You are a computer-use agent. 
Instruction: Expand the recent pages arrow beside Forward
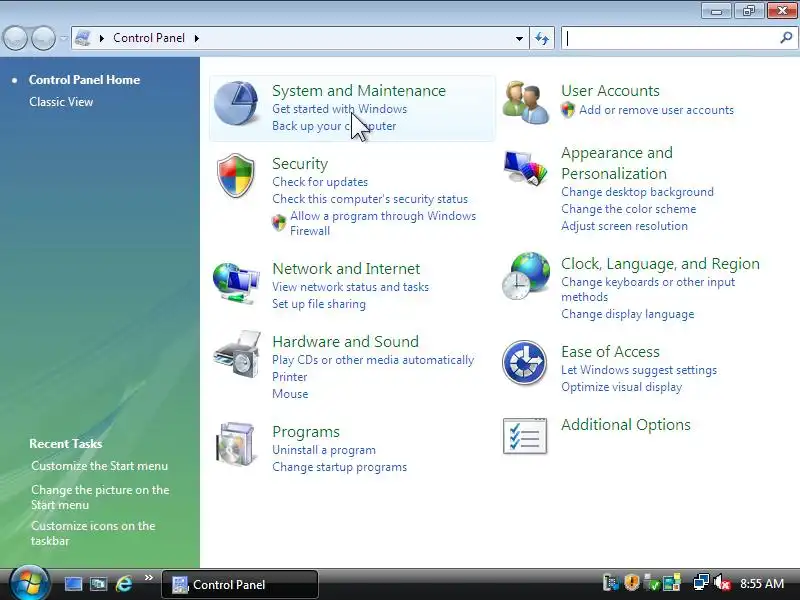point(63,38)
